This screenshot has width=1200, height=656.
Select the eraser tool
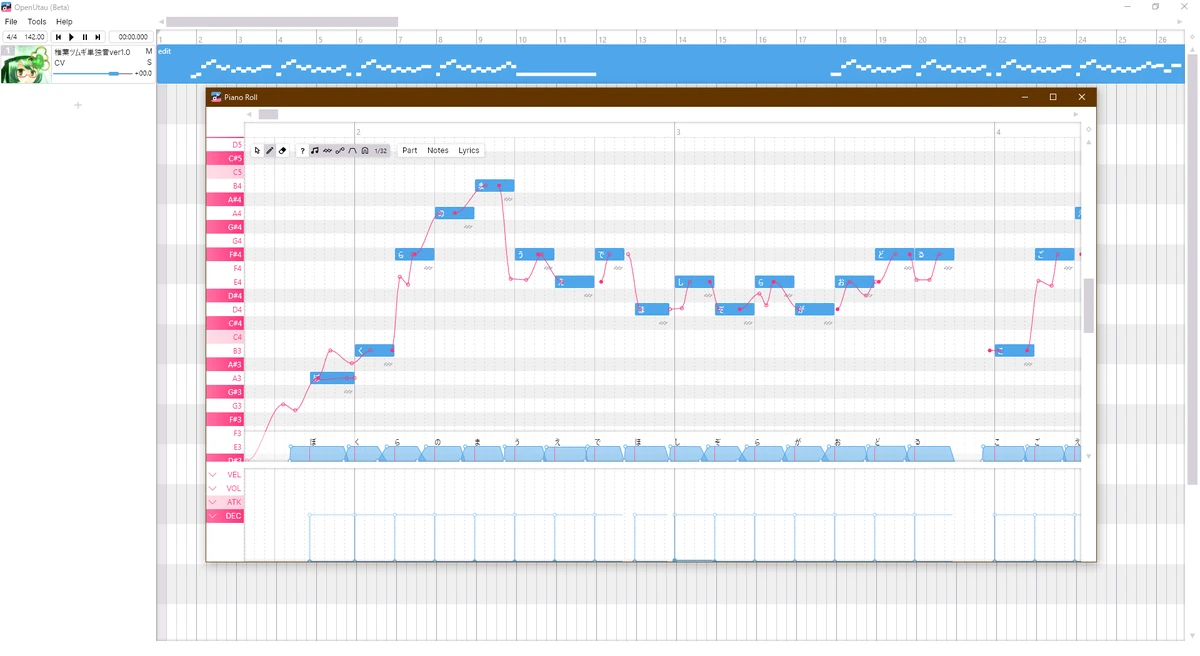tap(283, 150)
